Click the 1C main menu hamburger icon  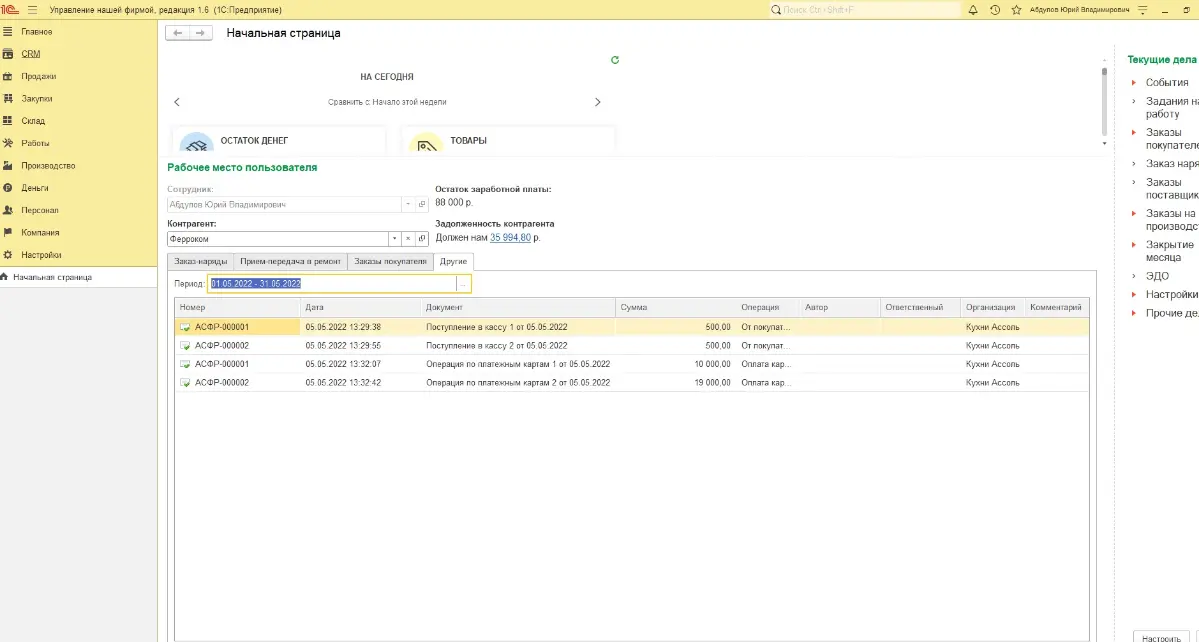[x=32, y=9]
